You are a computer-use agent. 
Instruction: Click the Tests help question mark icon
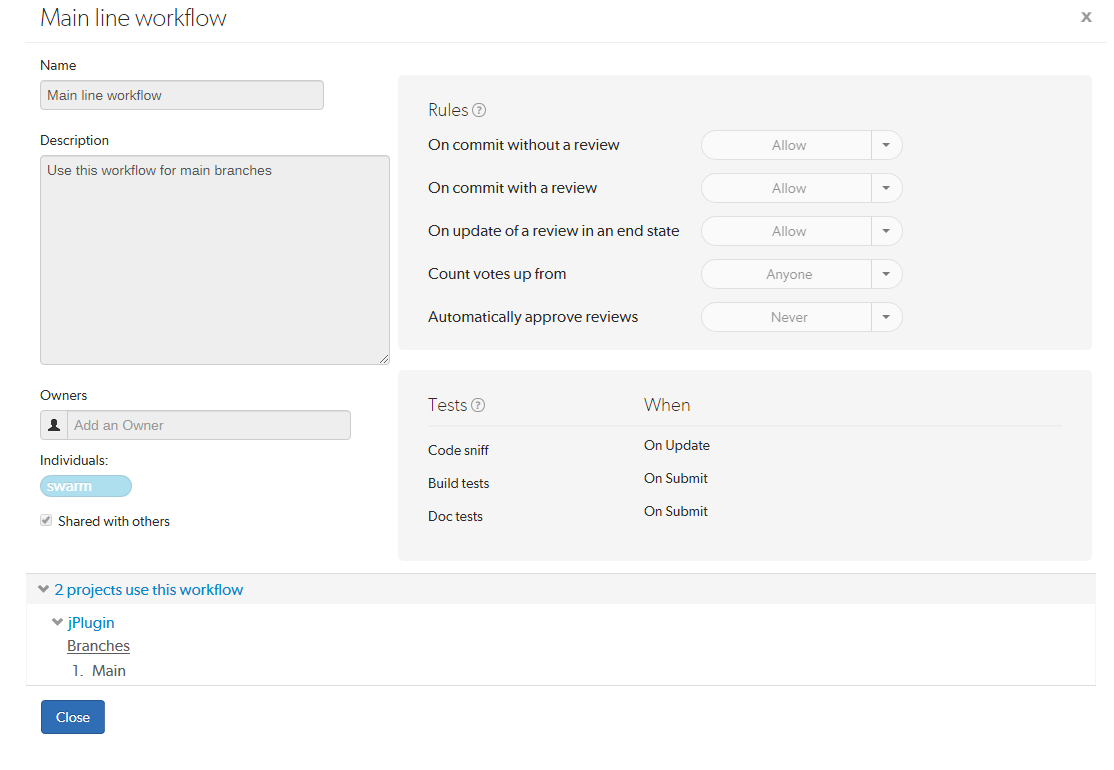coord(478,405)
